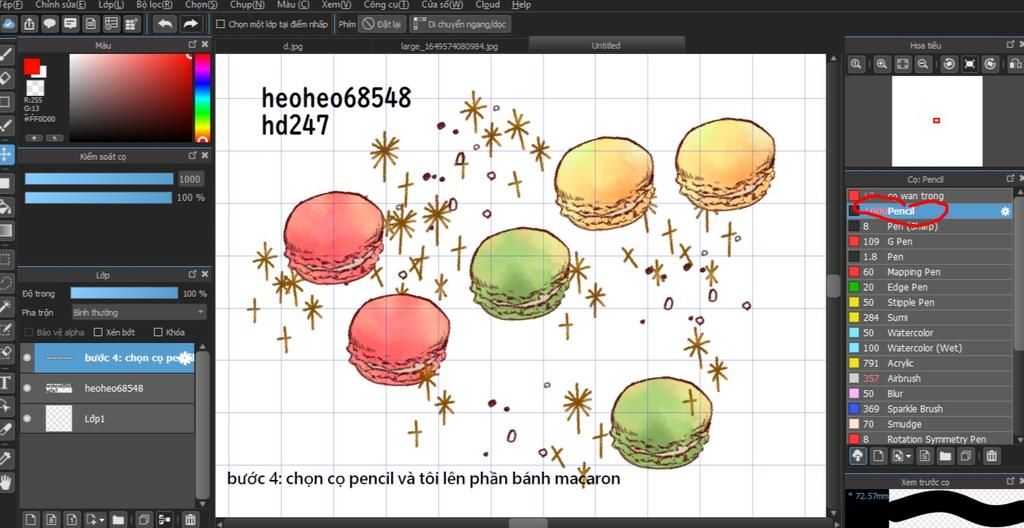Click the brush size slider
This screenshot has height=528, width=1024.
pyautogui.click(x=99, y=179)
